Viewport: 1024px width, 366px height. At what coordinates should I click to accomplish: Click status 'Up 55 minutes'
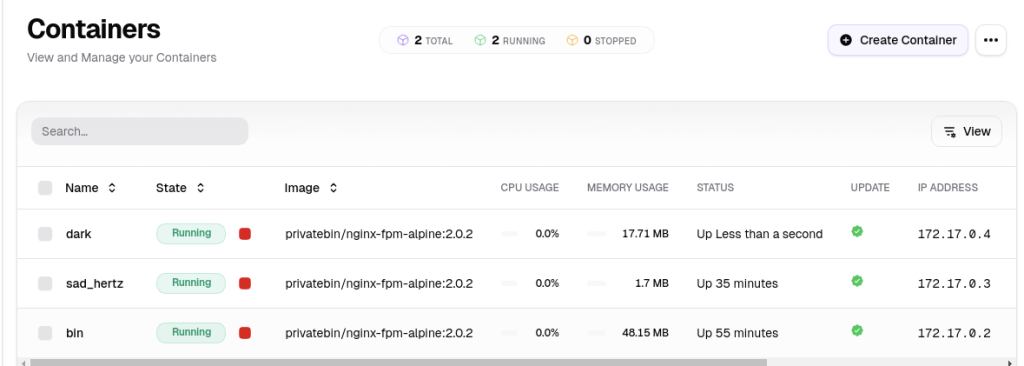(x=737, y=333)
